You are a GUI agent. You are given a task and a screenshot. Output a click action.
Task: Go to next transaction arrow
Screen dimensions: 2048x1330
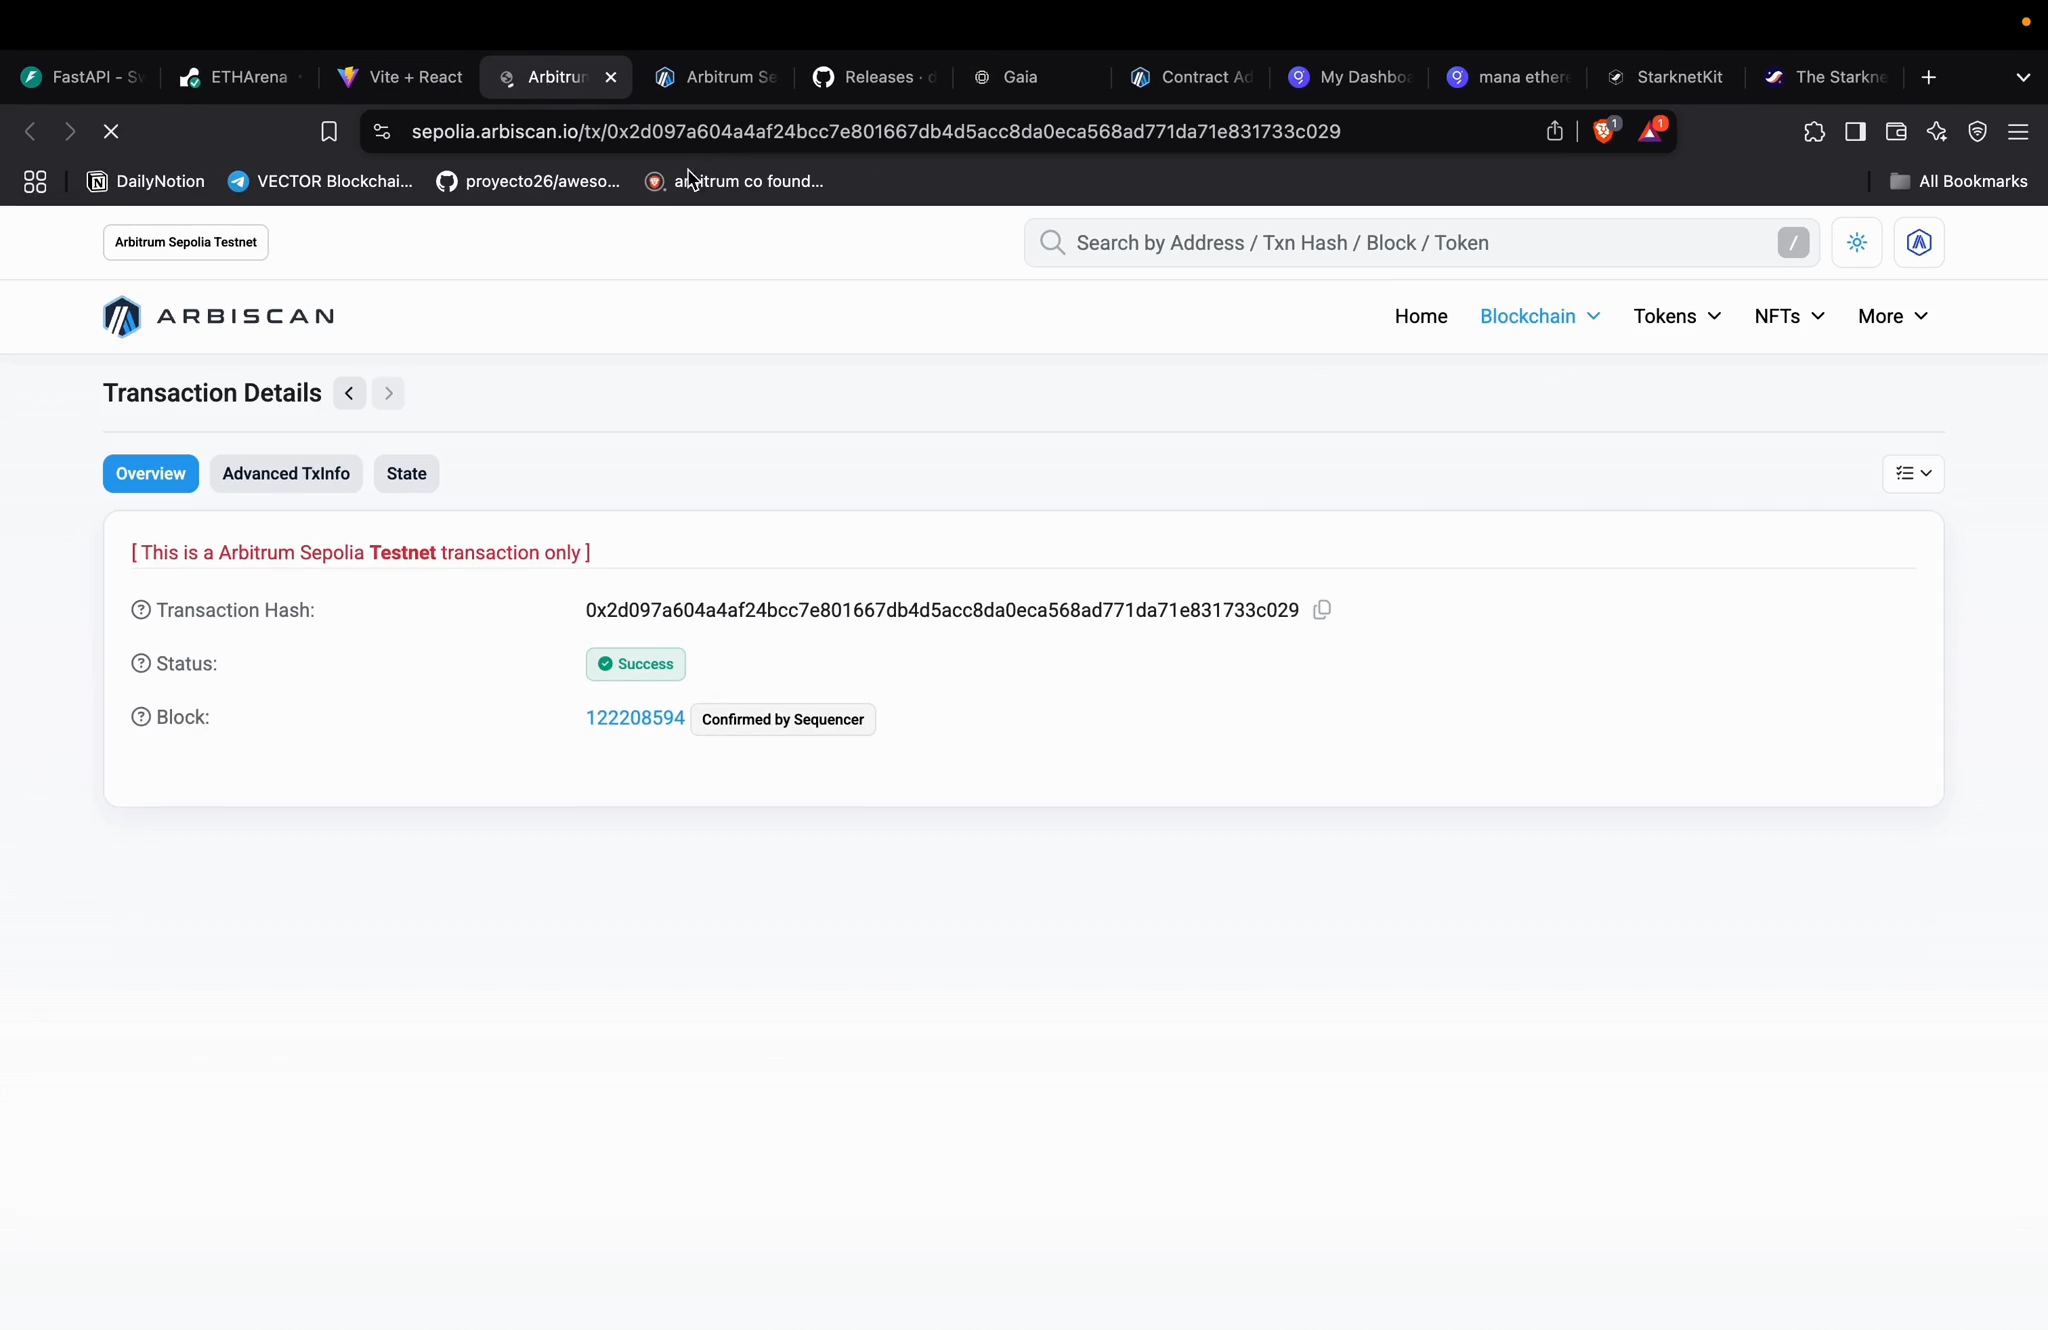pos(389,393)
